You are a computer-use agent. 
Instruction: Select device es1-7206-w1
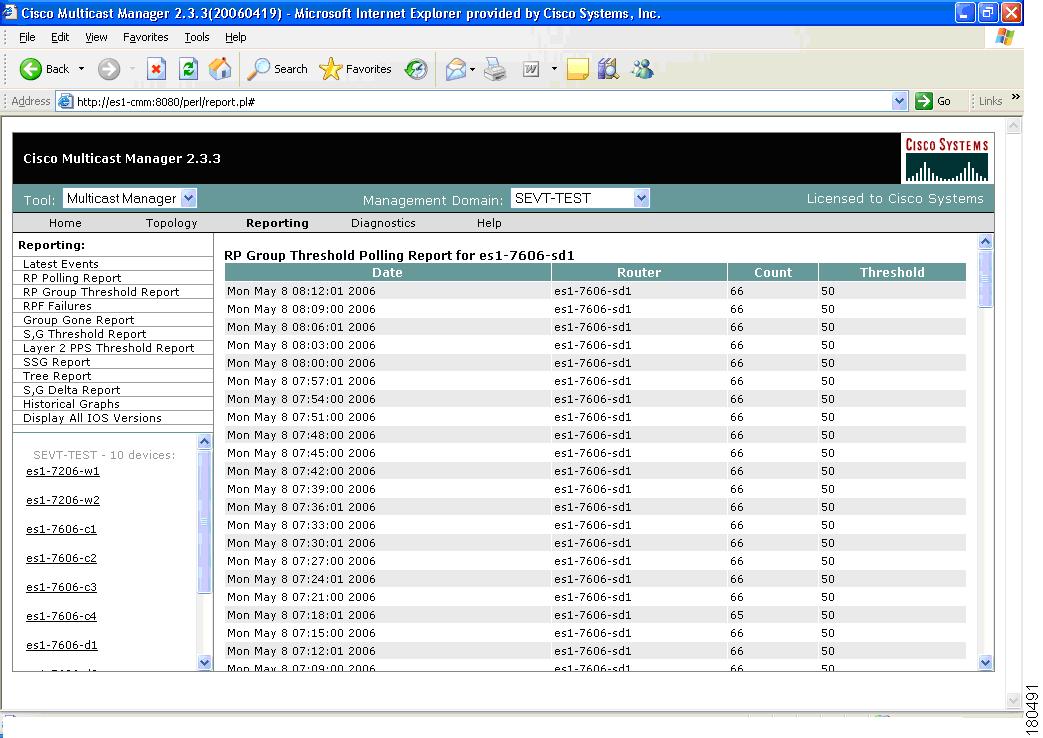[x=63, y=471]
